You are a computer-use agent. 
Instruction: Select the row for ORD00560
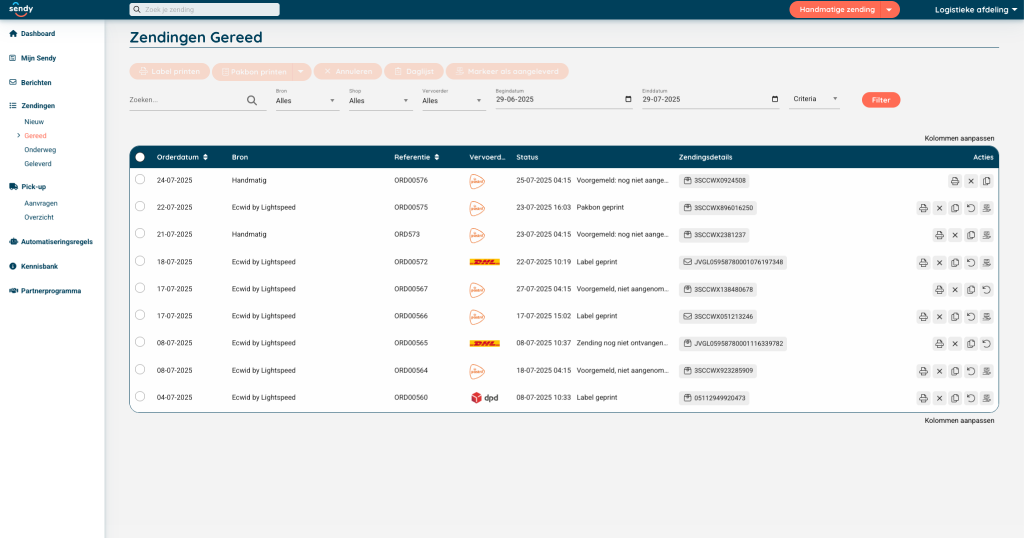click(140, 396)
